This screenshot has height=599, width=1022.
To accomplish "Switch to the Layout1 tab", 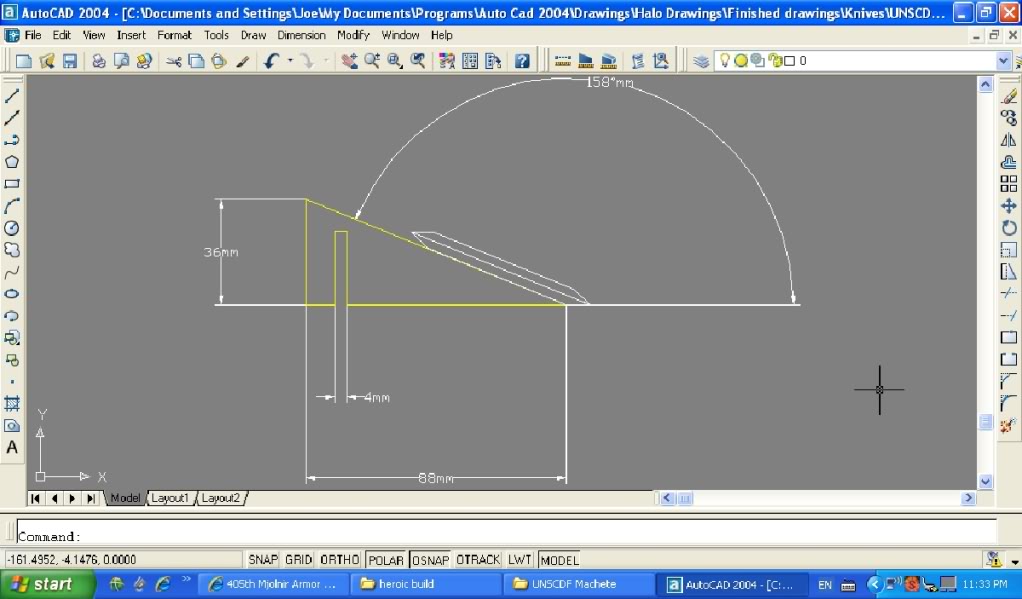I will tap(169, 498).
